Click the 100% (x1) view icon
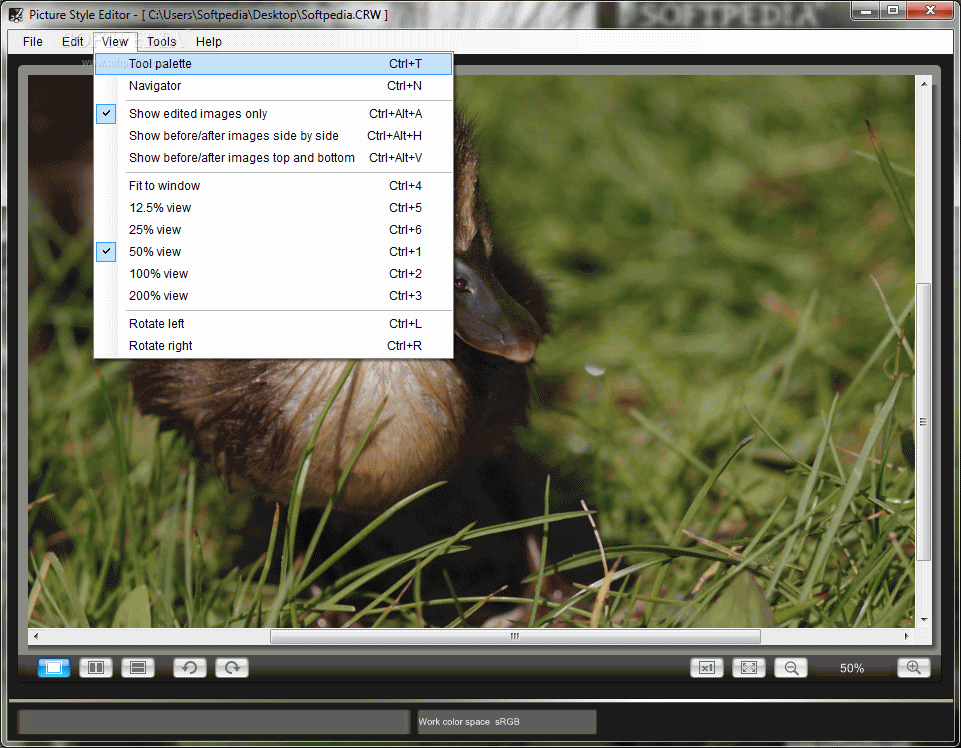This screenshot has width=961, height=748. pyautogui.click(x=707, y=668)
